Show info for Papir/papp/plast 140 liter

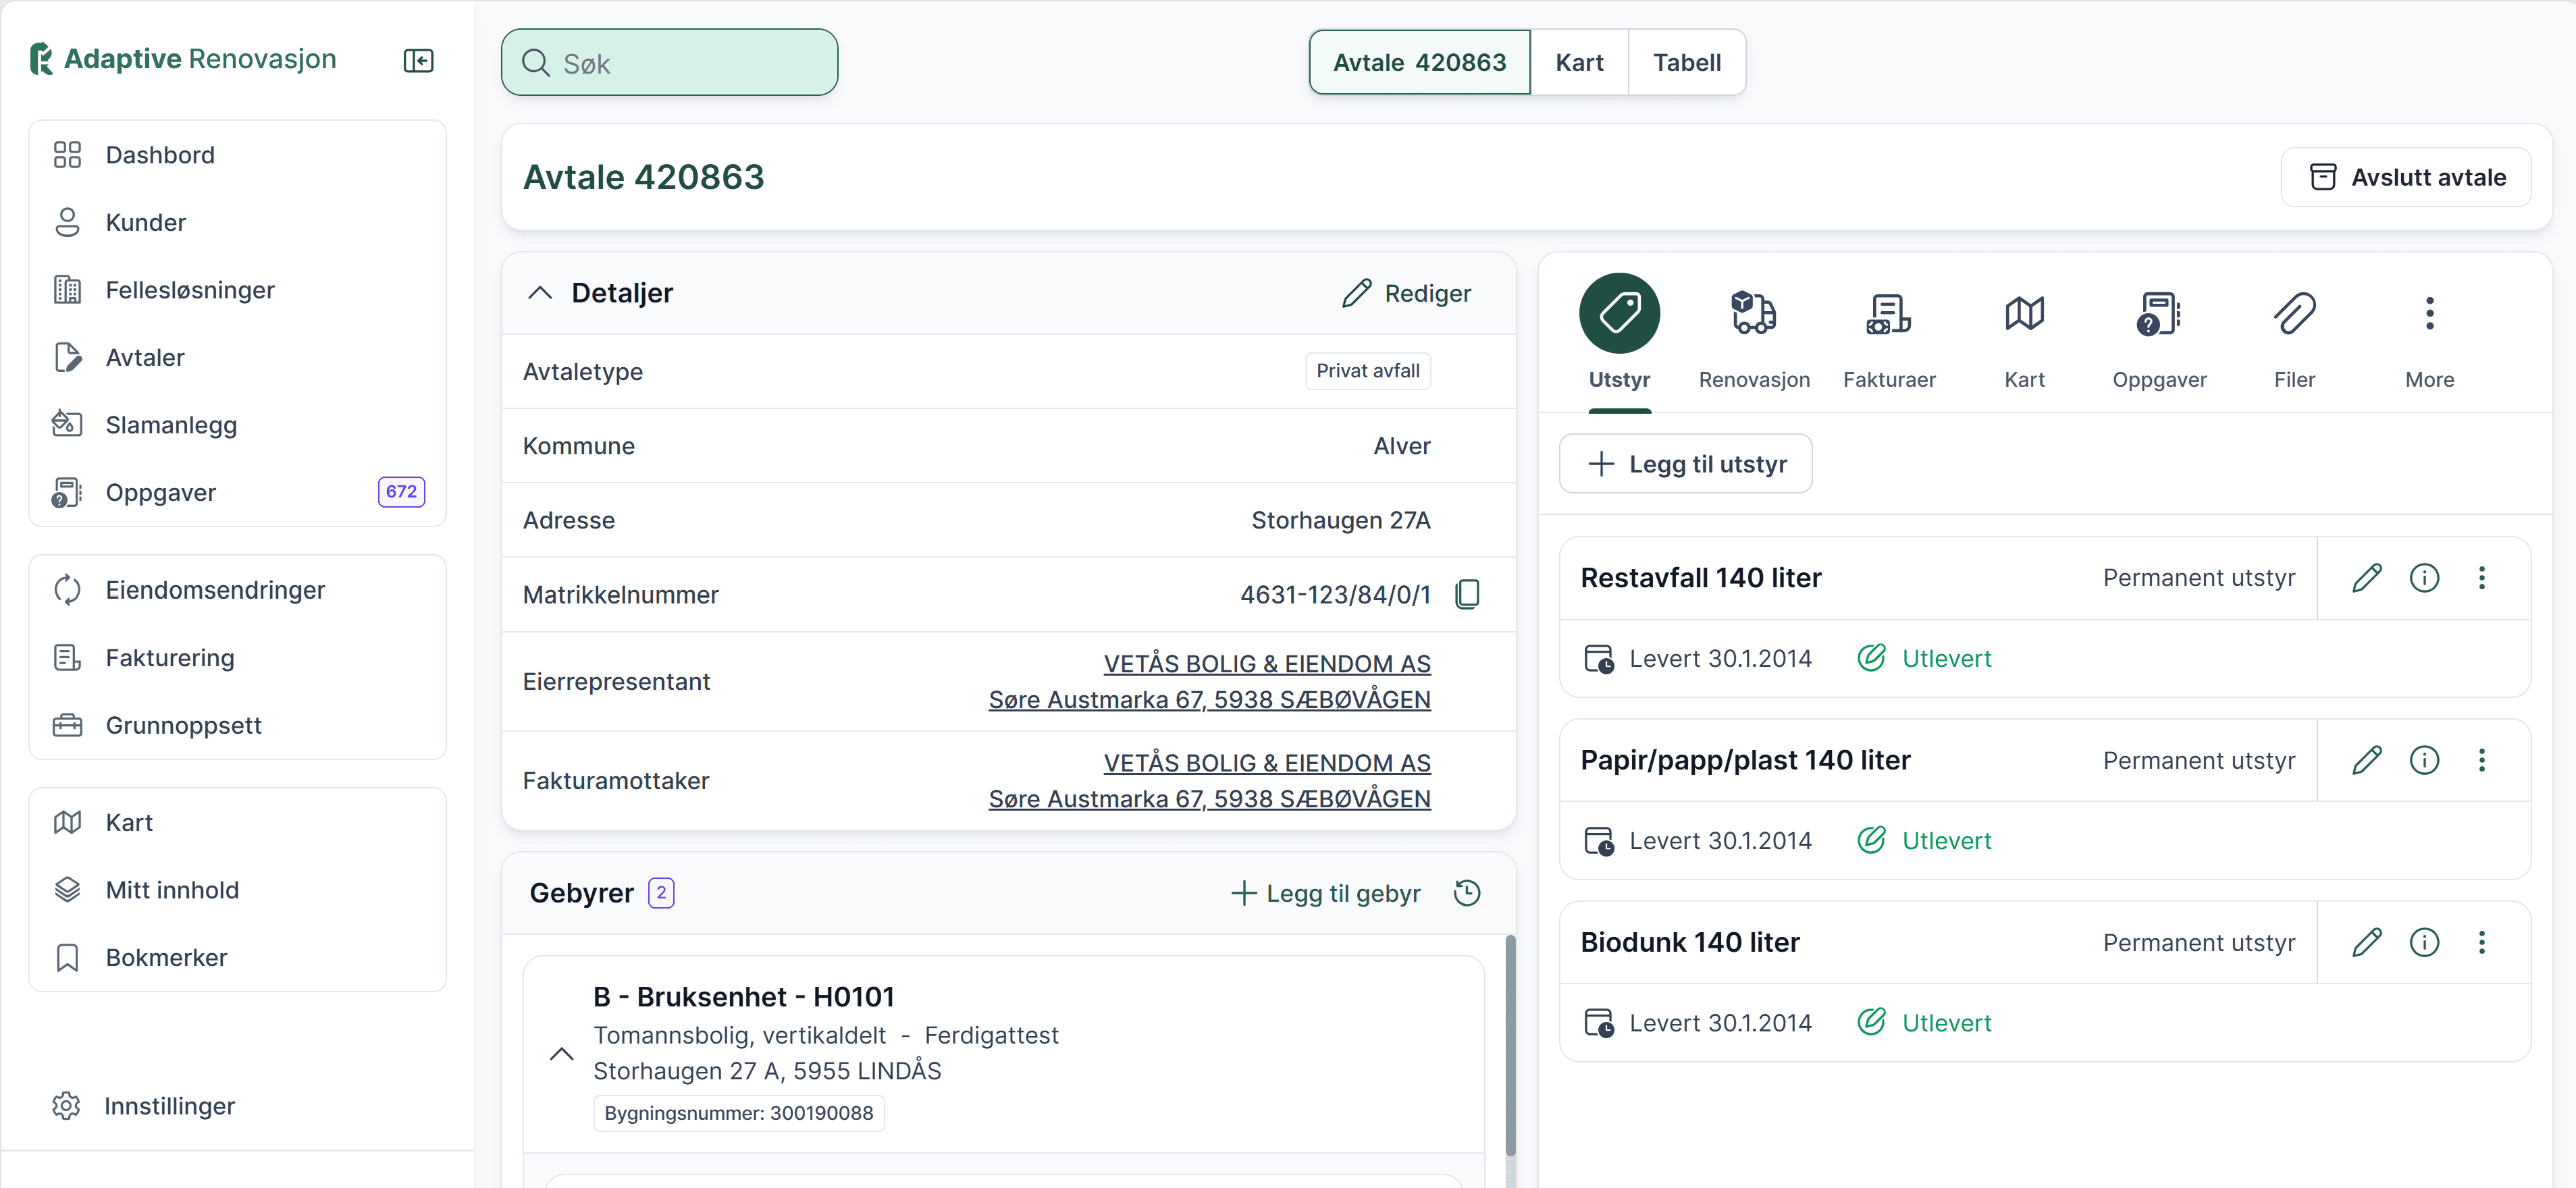2424,760
